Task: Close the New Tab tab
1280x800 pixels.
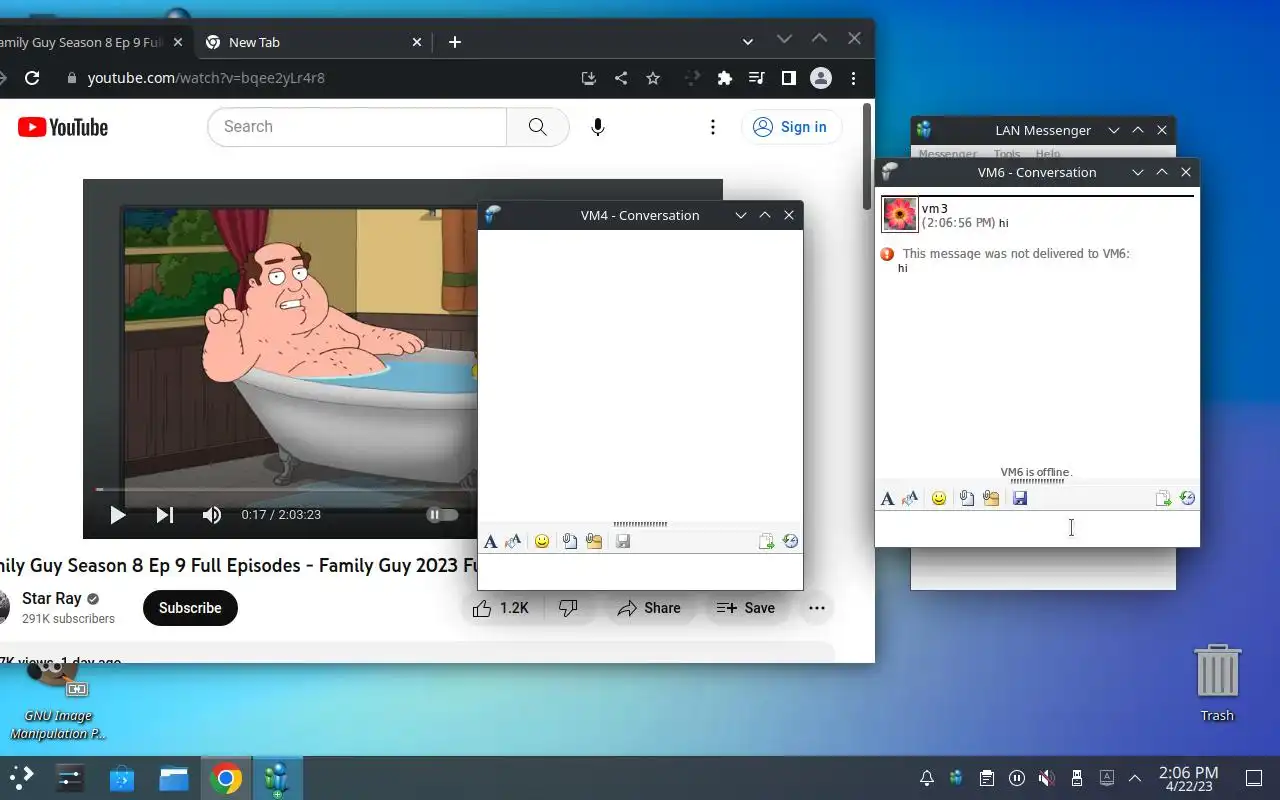Action: click(417, 42)
